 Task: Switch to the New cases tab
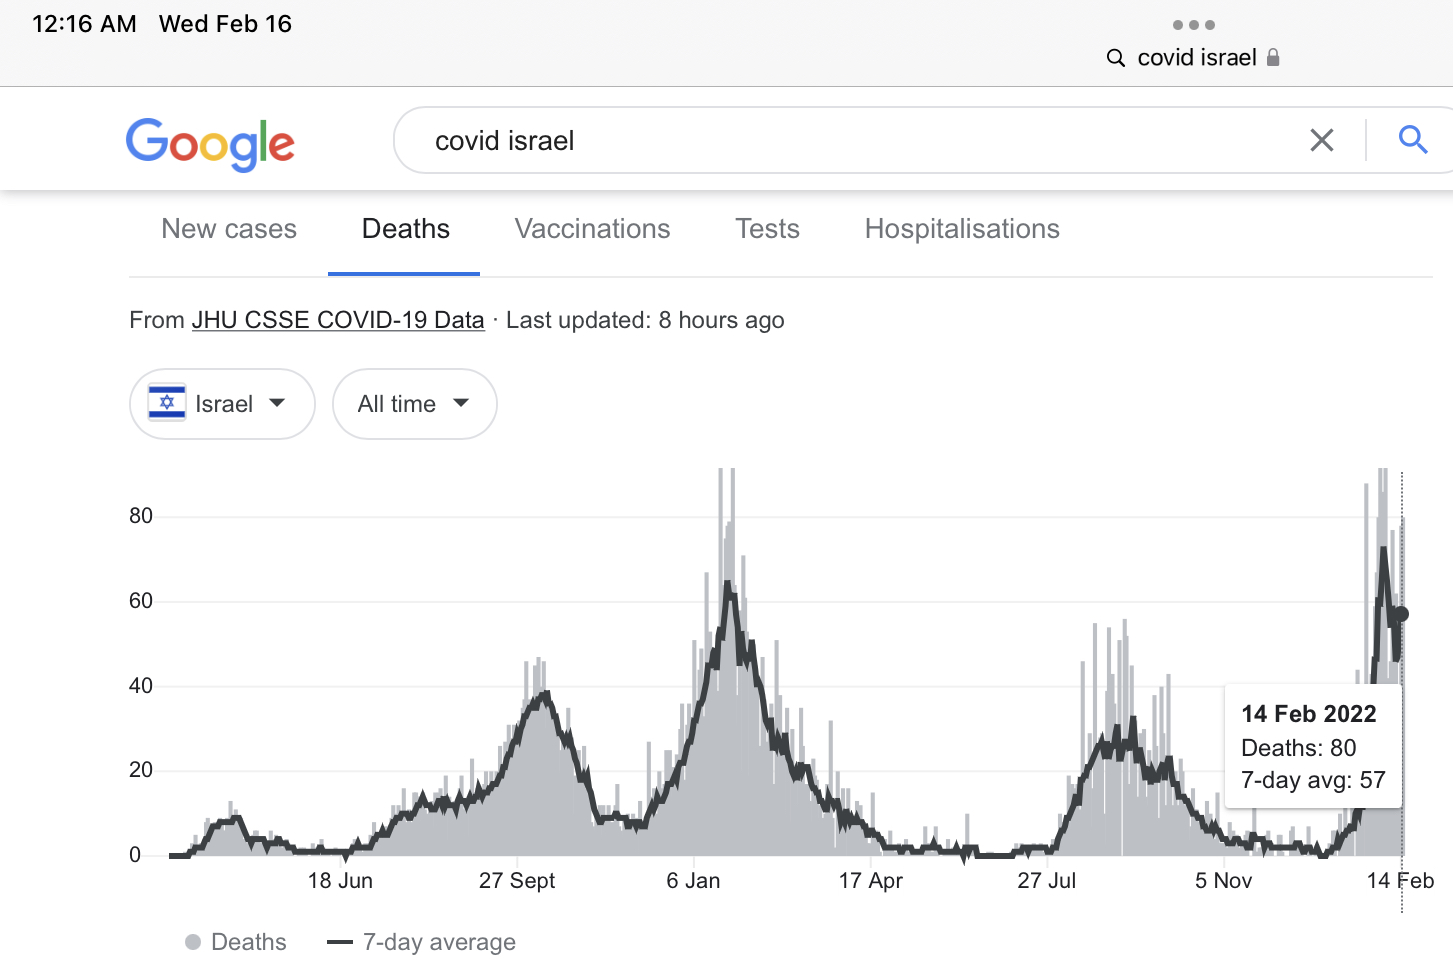pyautogui.click(x=229, y=229)
